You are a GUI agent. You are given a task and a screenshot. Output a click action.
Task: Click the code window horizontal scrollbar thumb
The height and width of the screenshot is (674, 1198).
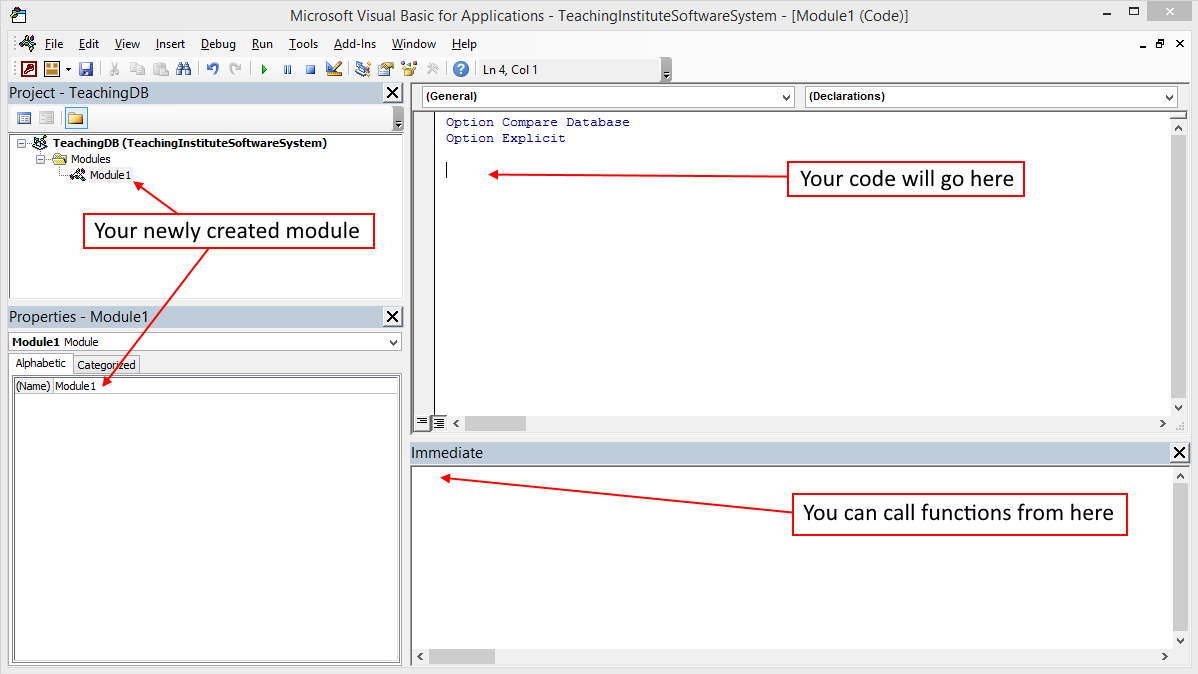(x=495, y=423)
